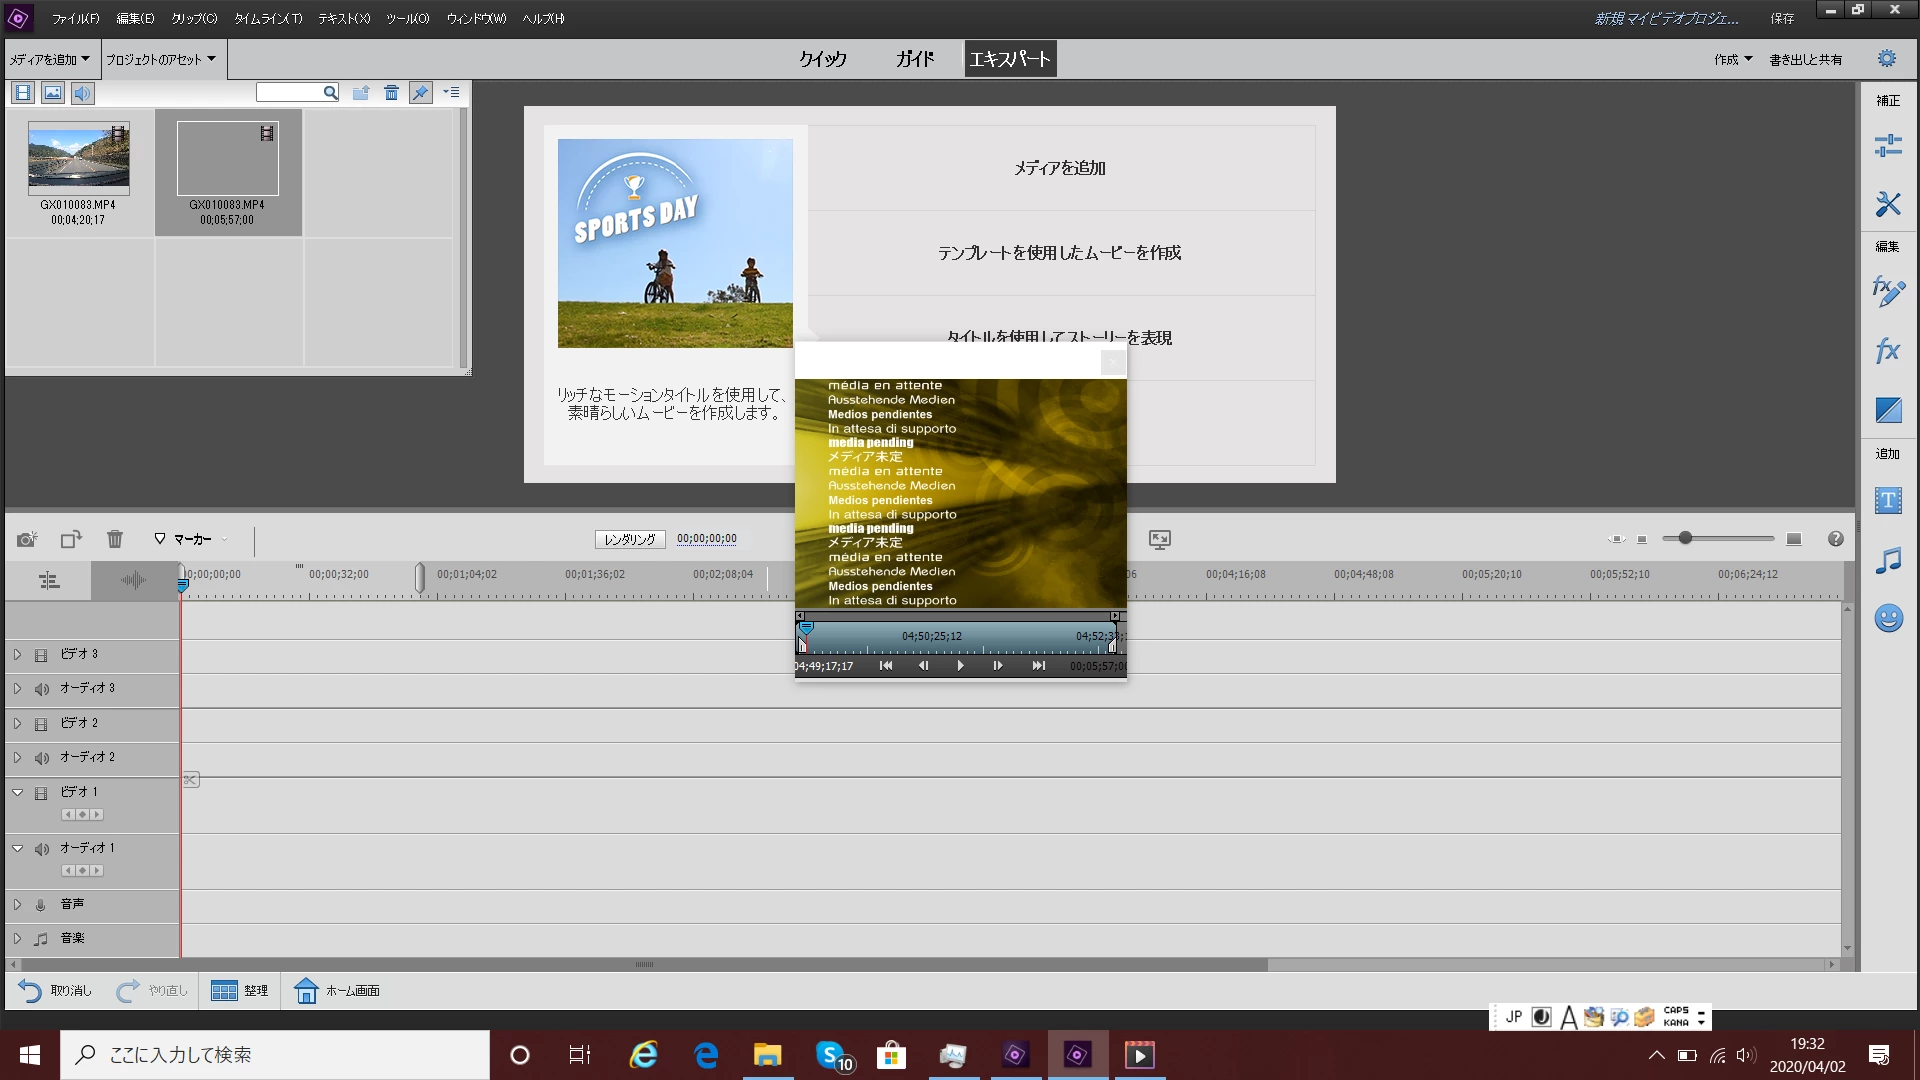This screenshot has height=1080, width=1920.
Task: Collapse the オーディオ 1 track
Action: [17, 848]
